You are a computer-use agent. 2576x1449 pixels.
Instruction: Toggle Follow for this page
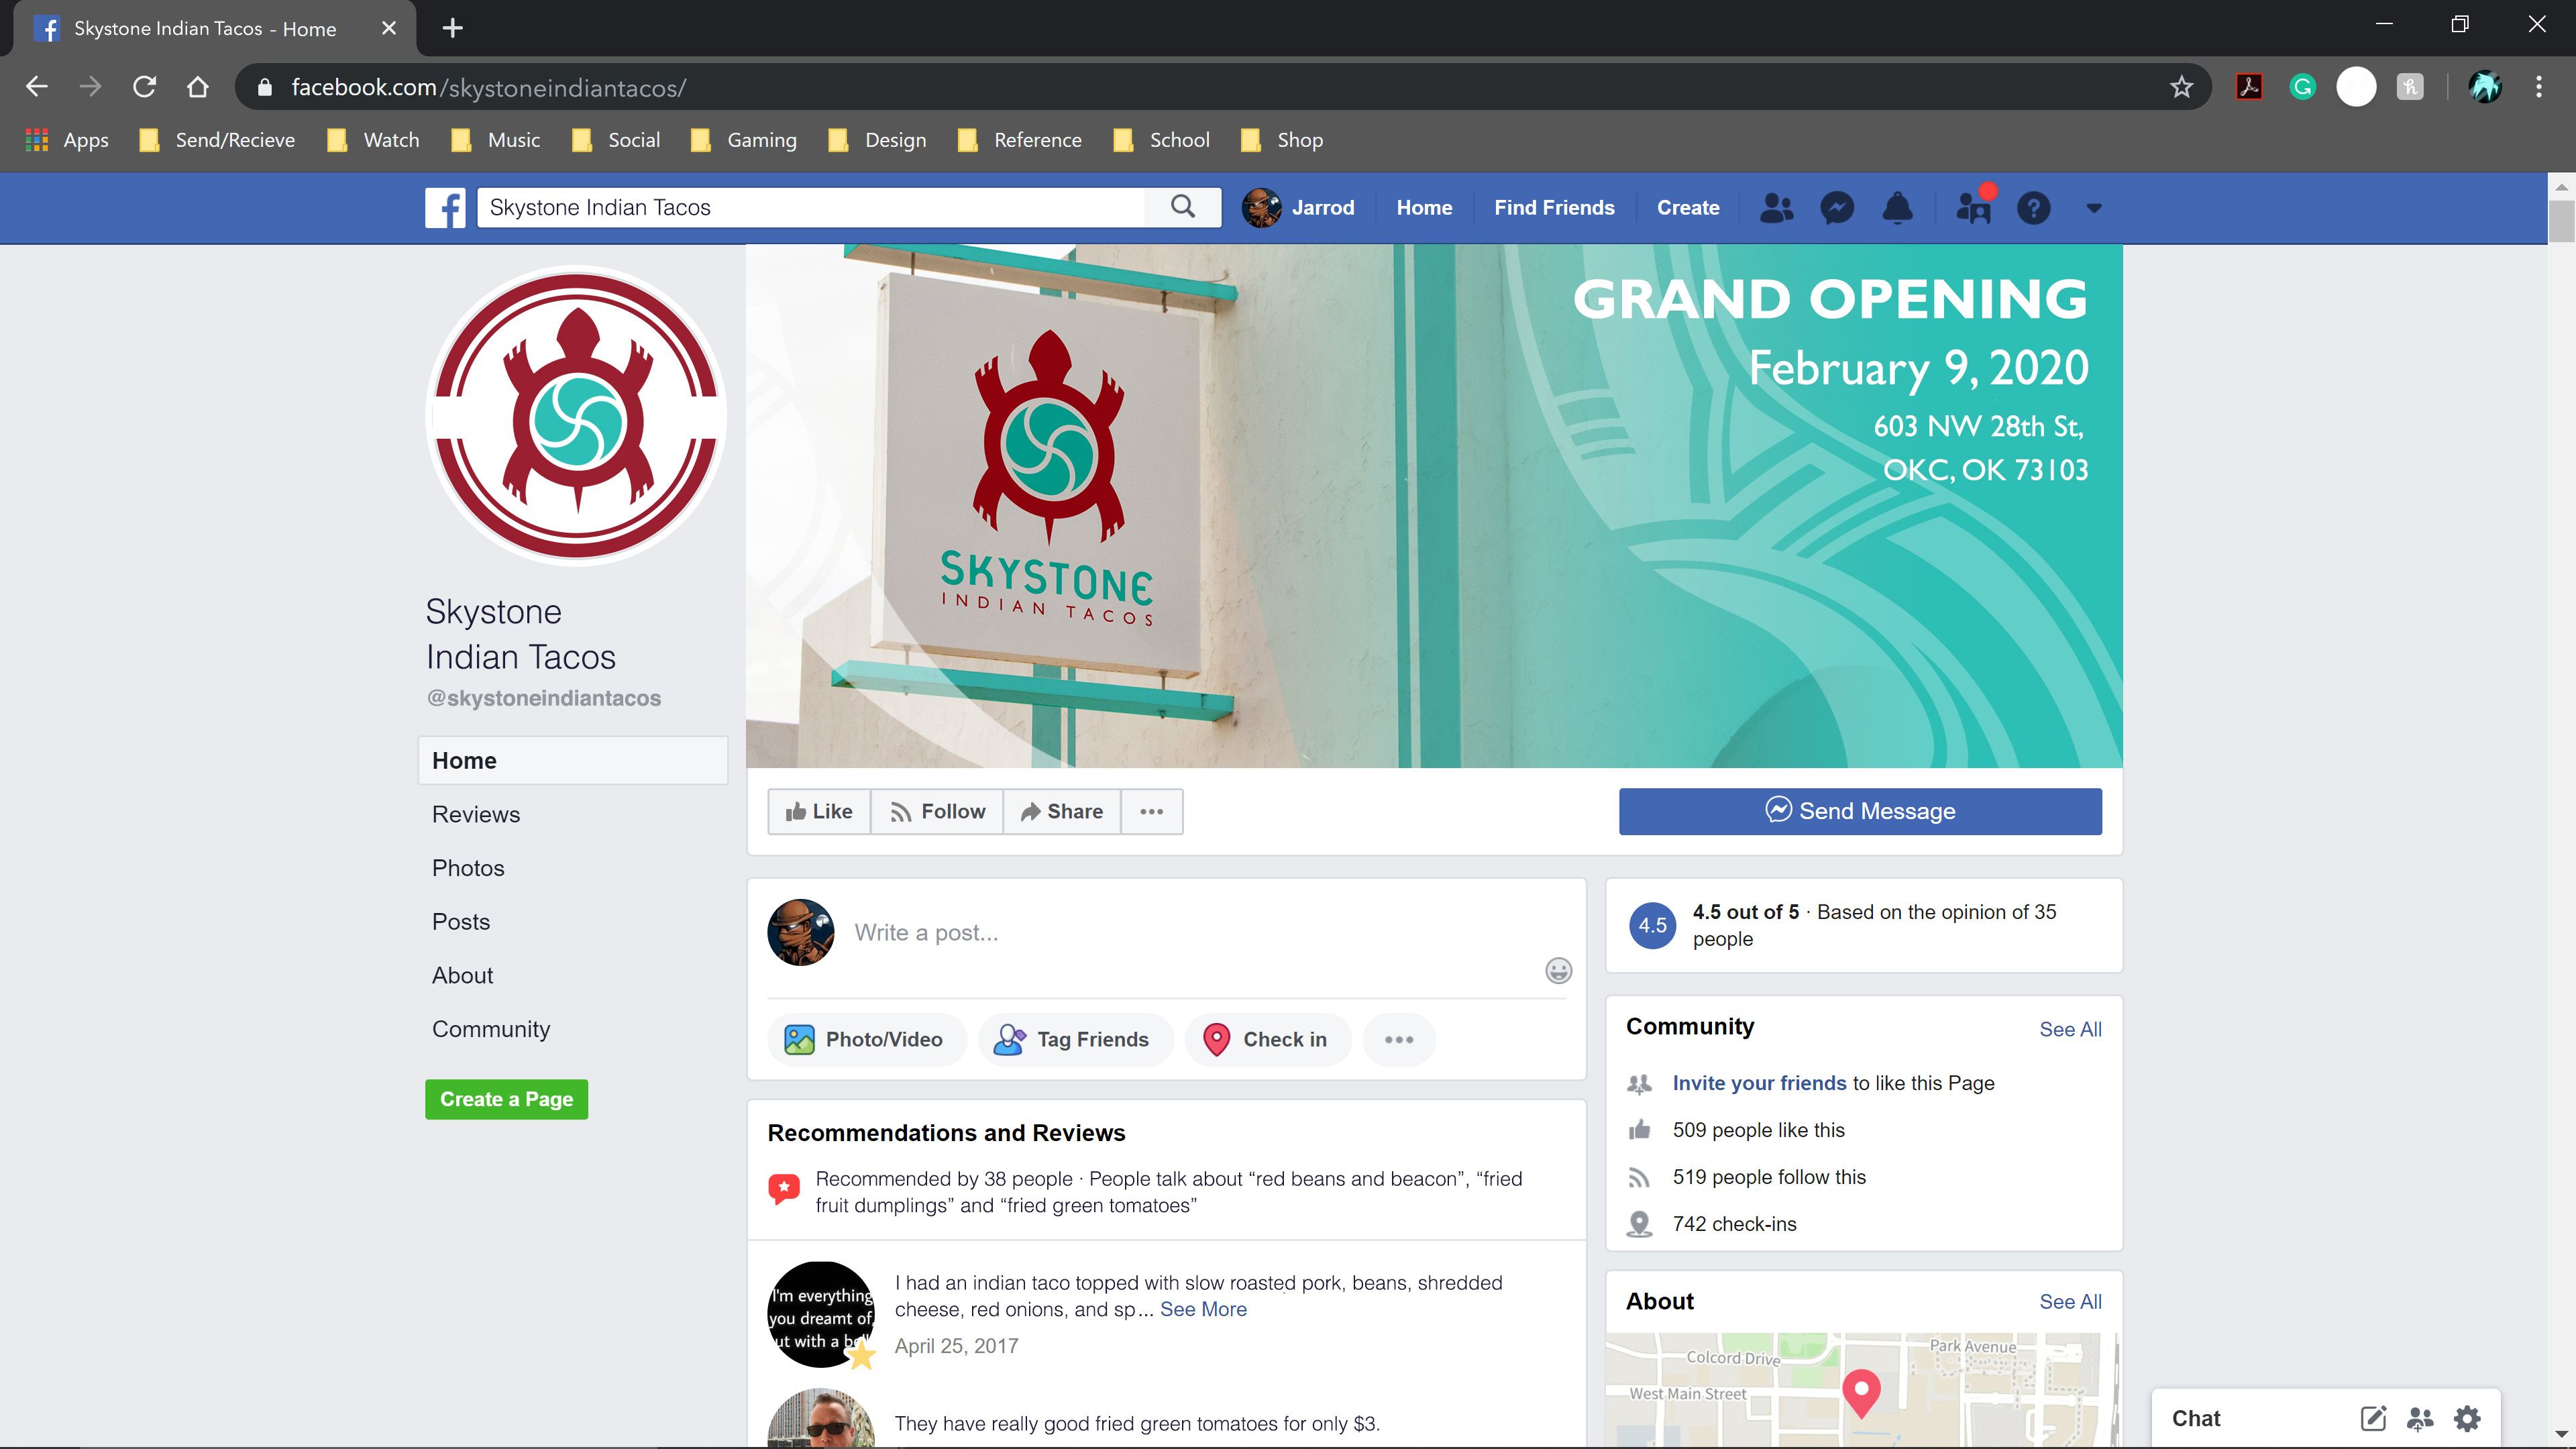tap(937, 811)
